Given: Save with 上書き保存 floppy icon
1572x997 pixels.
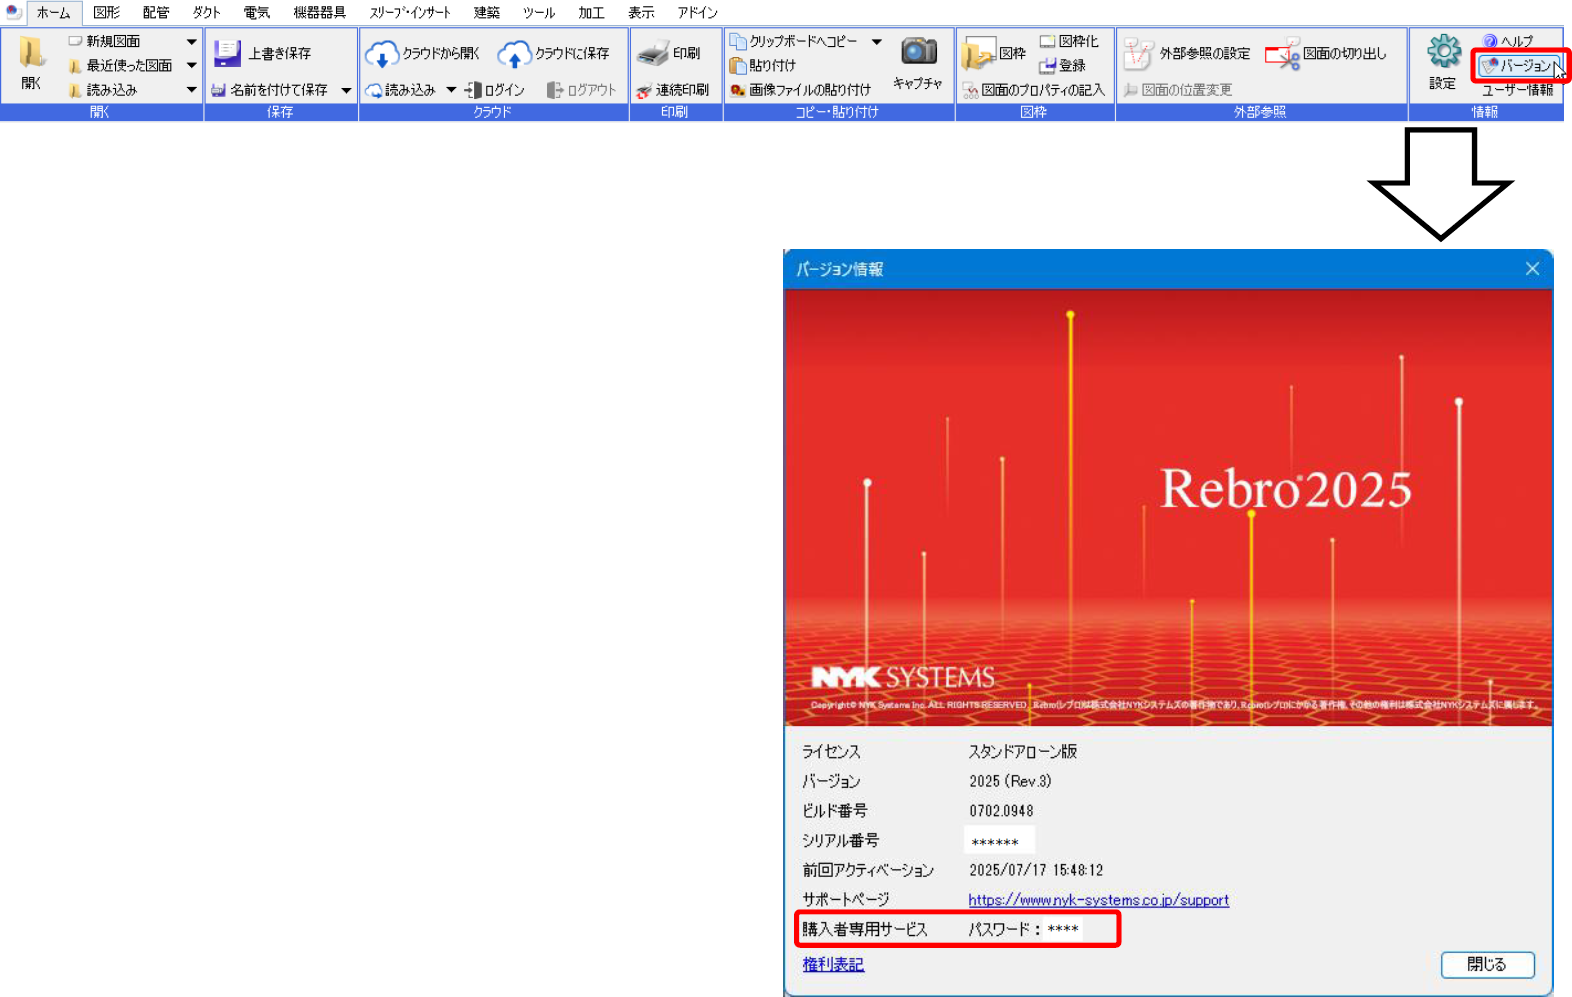Looking at the screenshot, I should [x=227, y=53].
